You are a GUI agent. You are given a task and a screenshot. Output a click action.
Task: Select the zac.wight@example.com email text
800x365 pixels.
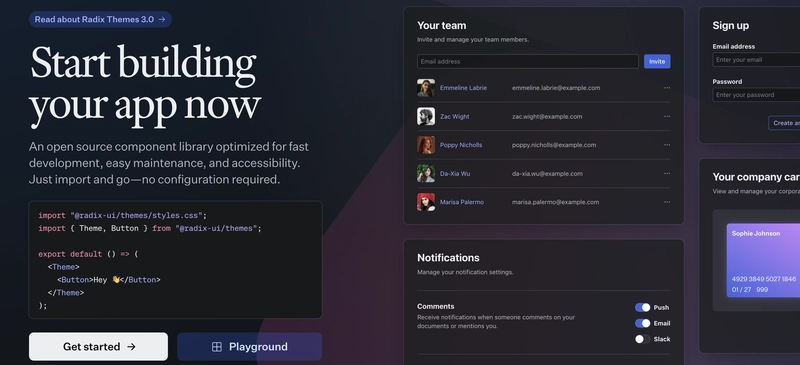[547, 116]
